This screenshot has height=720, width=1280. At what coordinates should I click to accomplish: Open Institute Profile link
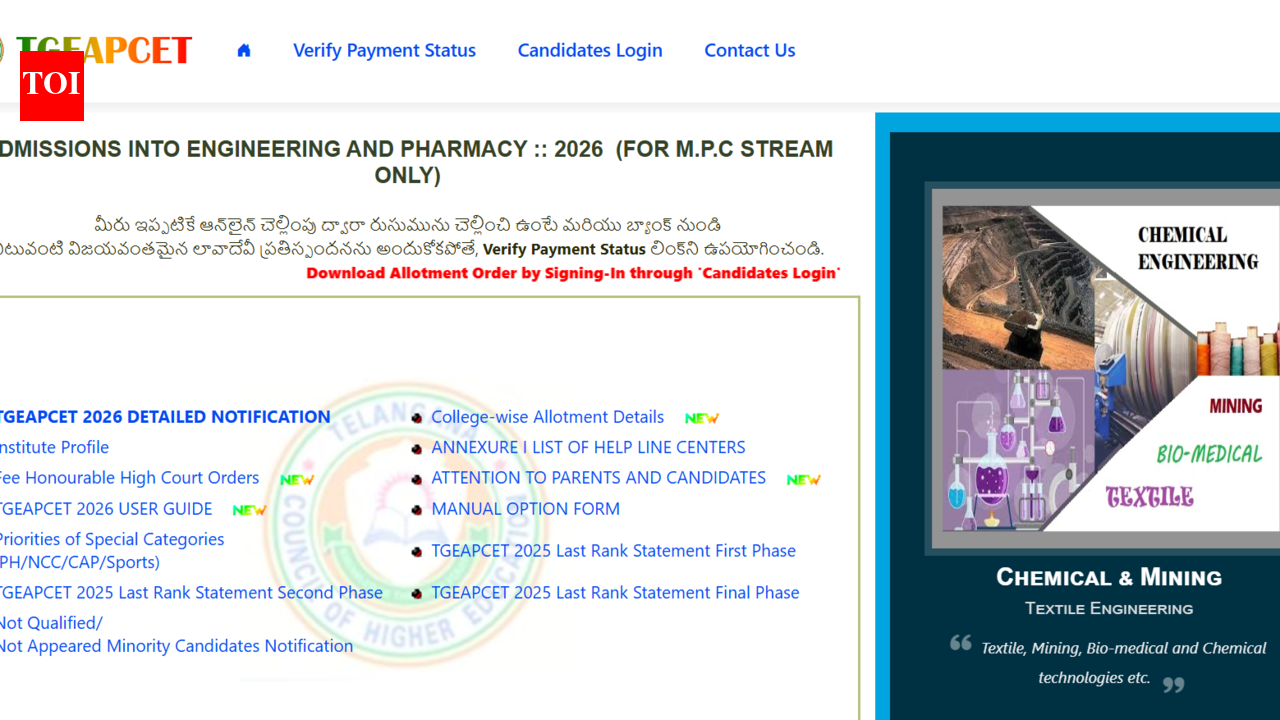pyautogui.click(x=54, y=447)
